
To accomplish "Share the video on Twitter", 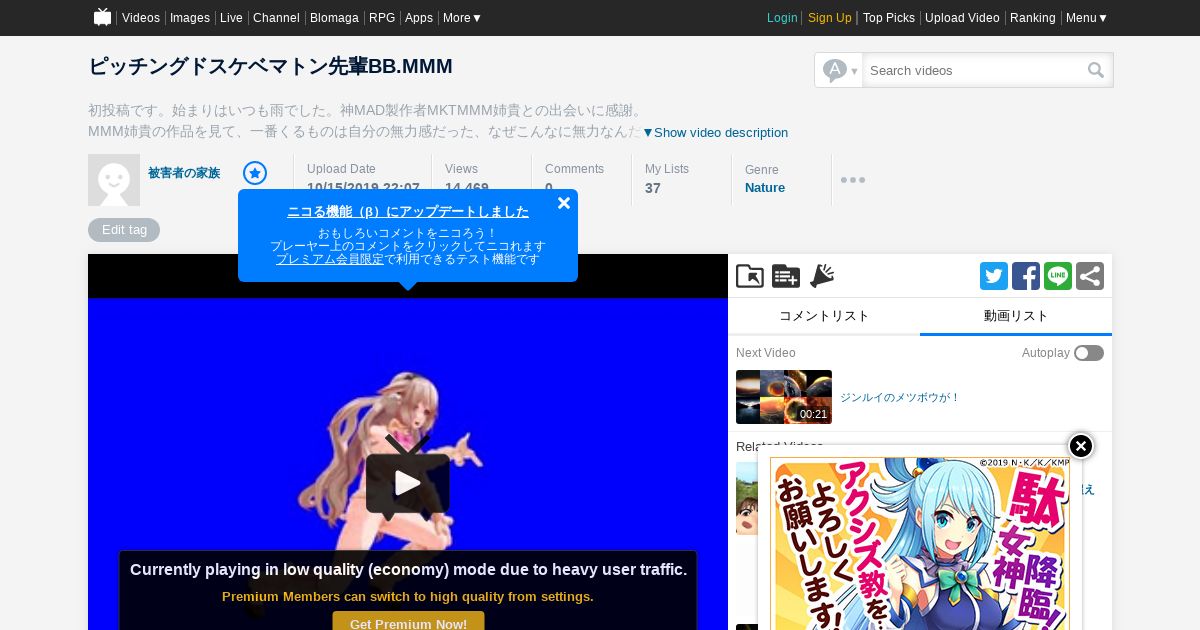I will click(994, 276).
